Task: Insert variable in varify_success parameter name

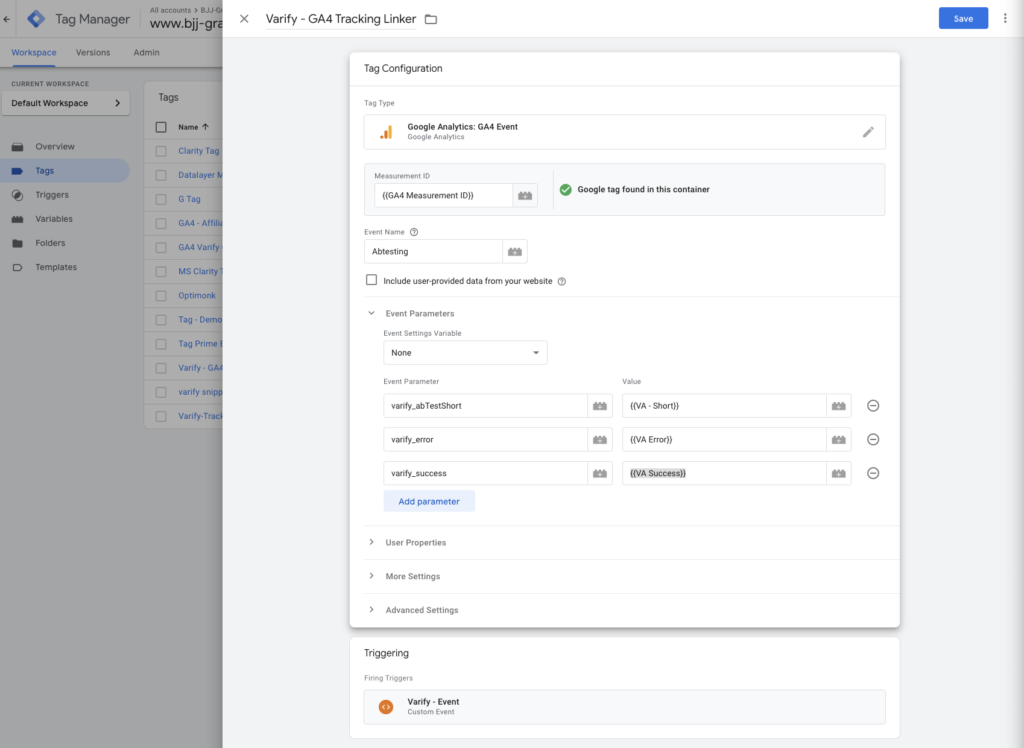Action: [600, 474]
